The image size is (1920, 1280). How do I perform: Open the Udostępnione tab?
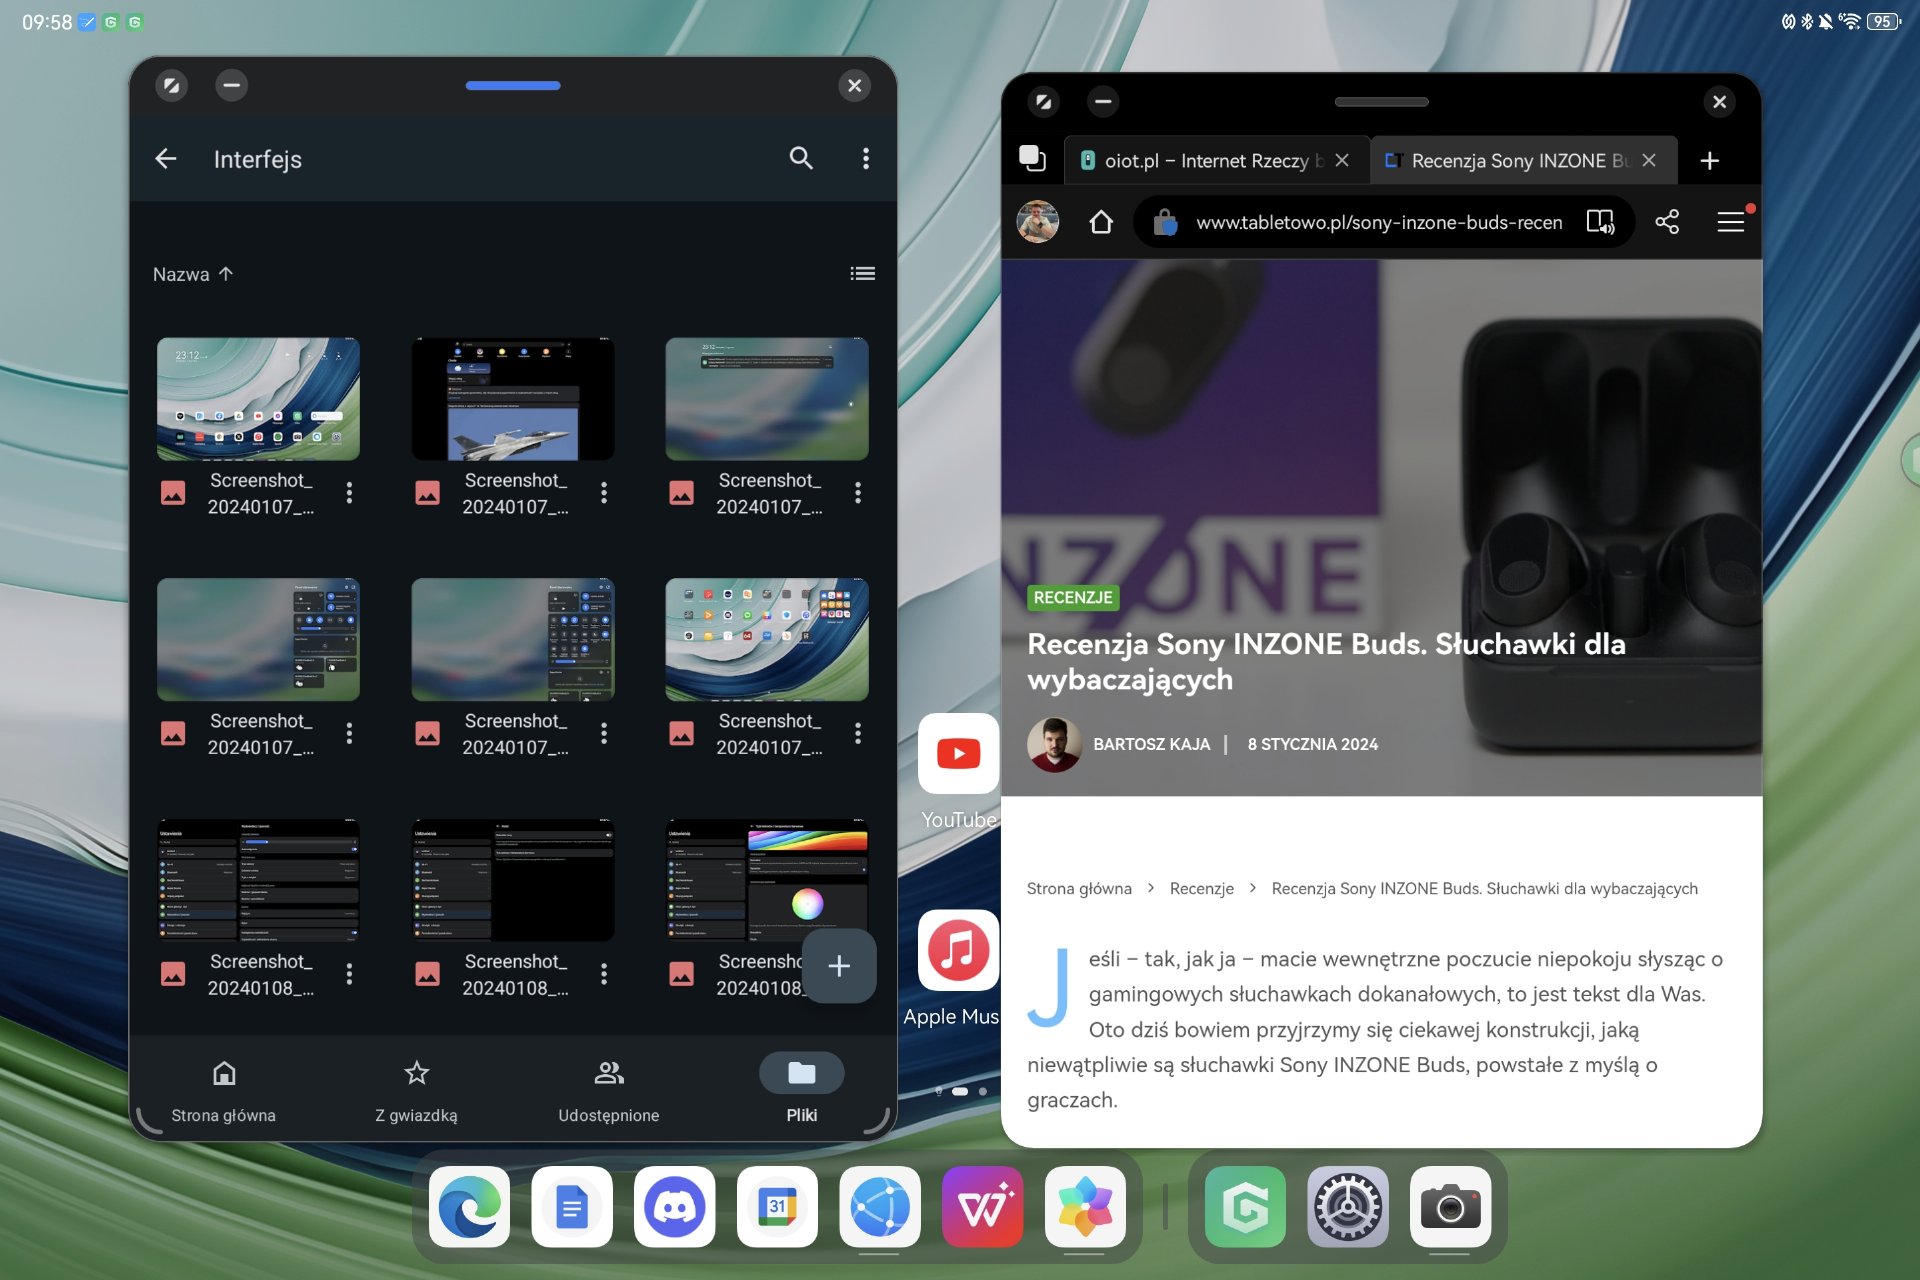coord(608,1090)
